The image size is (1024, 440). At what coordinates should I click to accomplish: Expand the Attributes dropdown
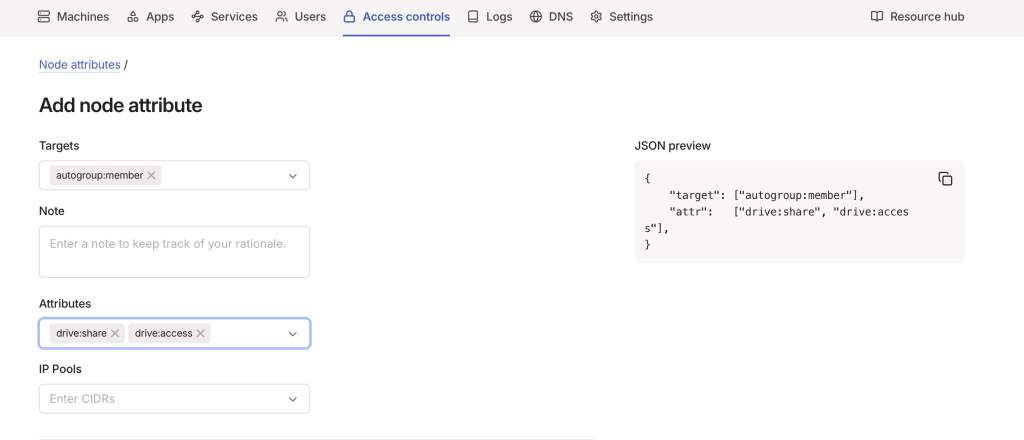coord(293,334)
